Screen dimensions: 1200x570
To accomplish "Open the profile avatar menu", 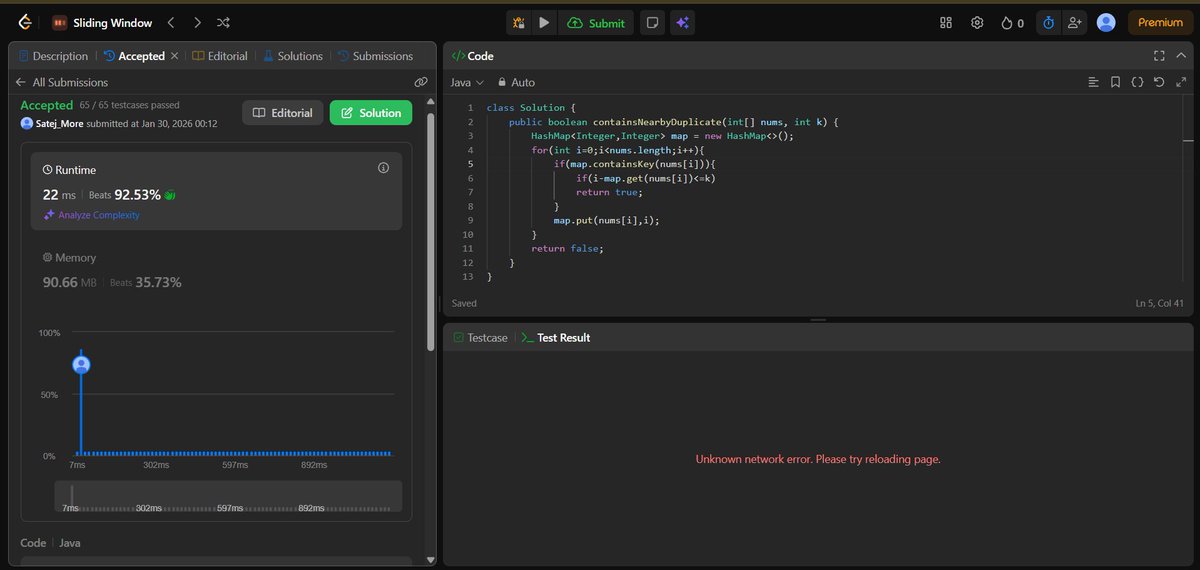I will click(x=1106, y=22).
